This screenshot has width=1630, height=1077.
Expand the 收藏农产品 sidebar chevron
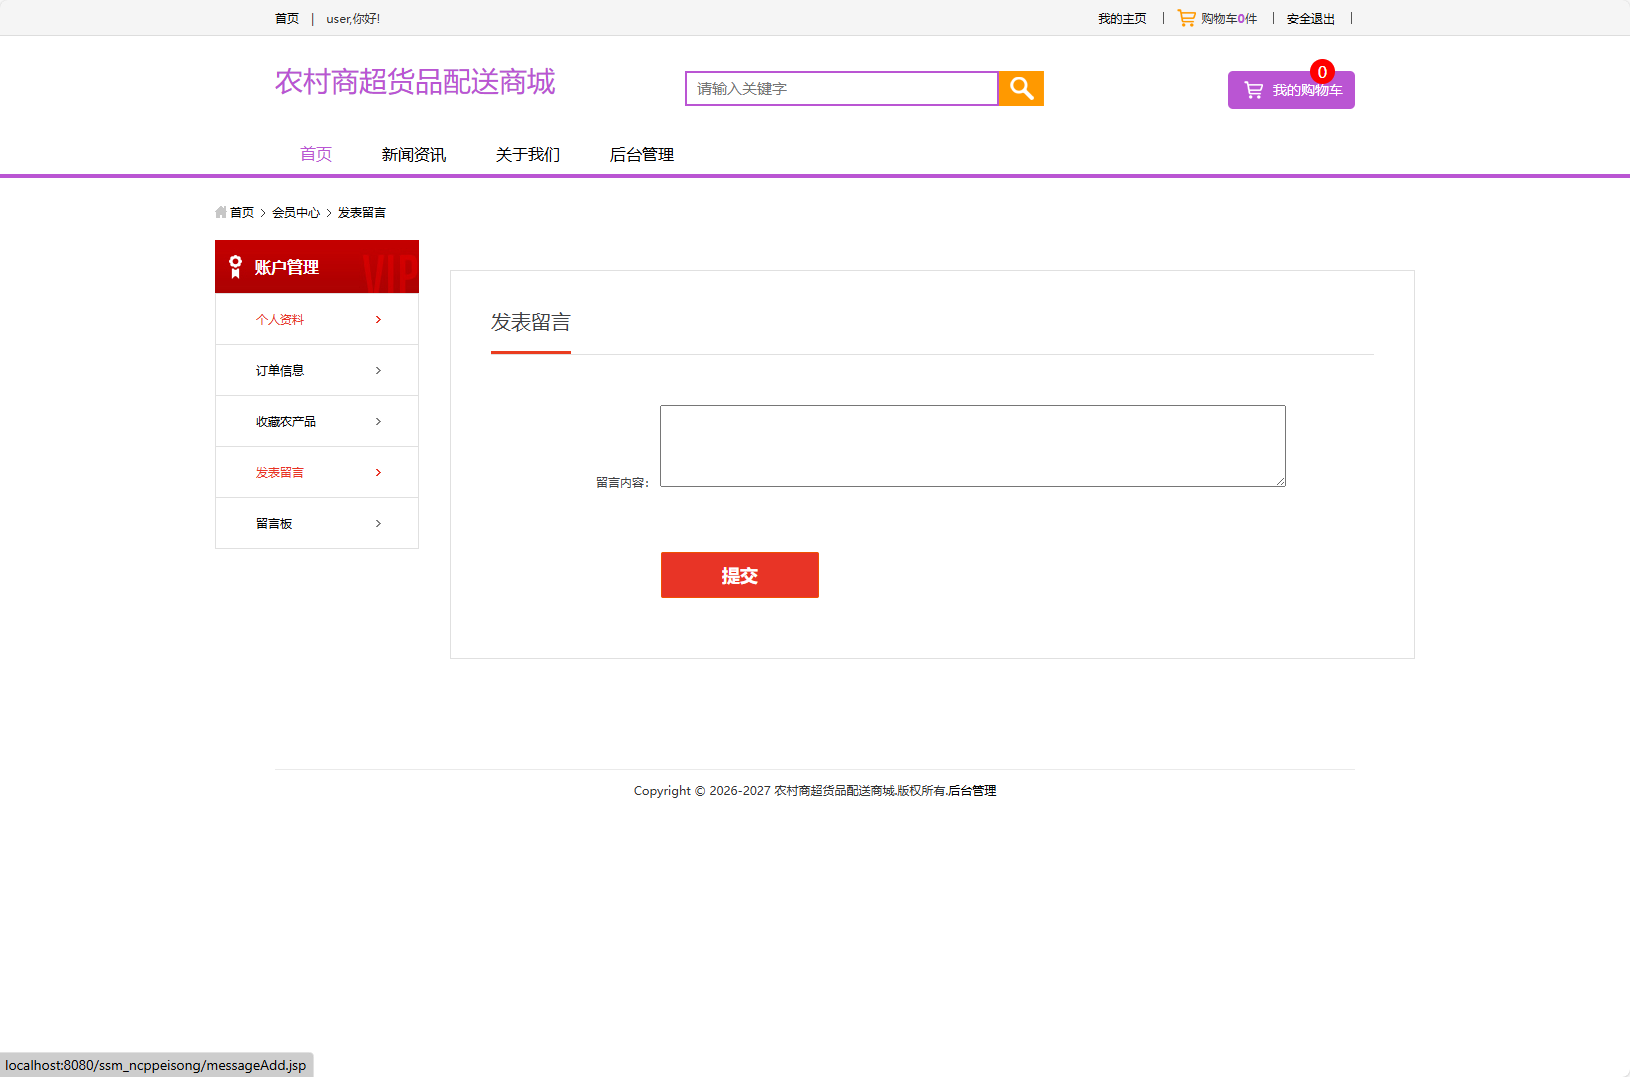pos(377,421)
